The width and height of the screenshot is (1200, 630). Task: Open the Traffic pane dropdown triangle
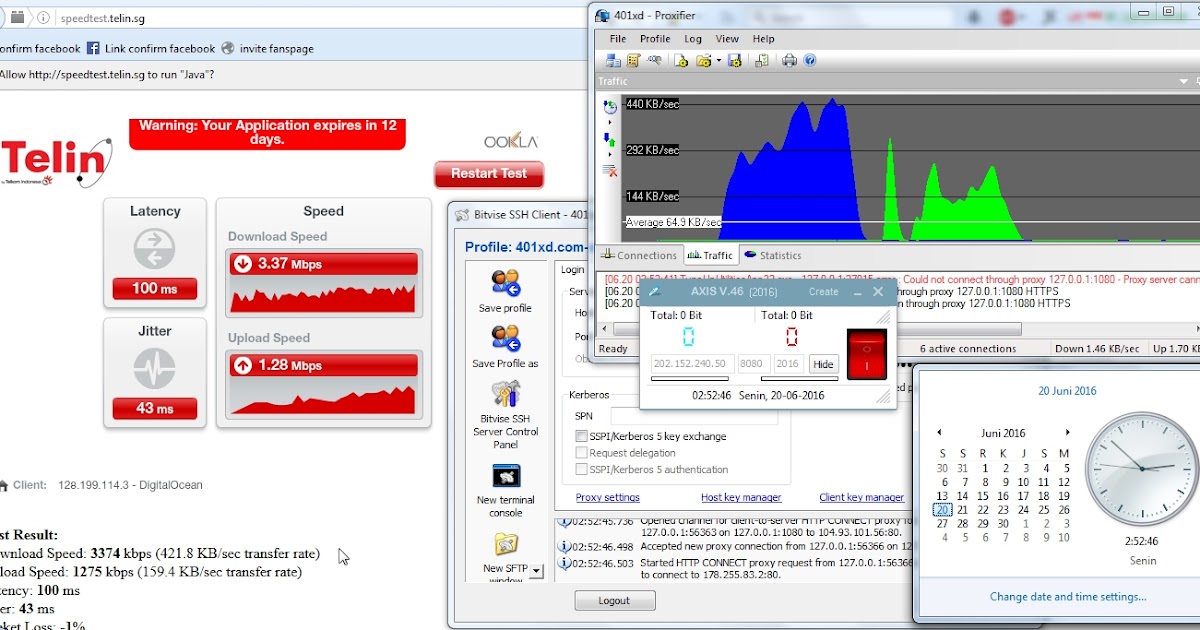(1182, 81)
